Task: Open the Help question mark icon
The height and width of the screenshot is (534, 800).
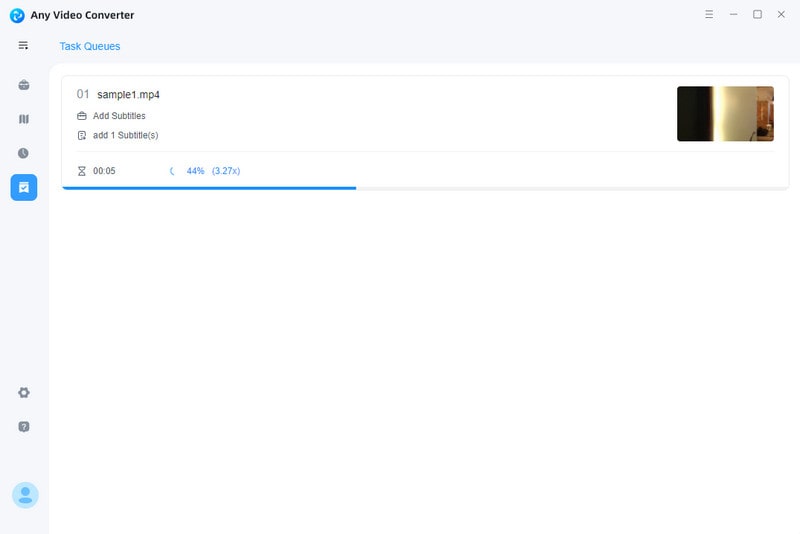Action: [x=23, y=426]
